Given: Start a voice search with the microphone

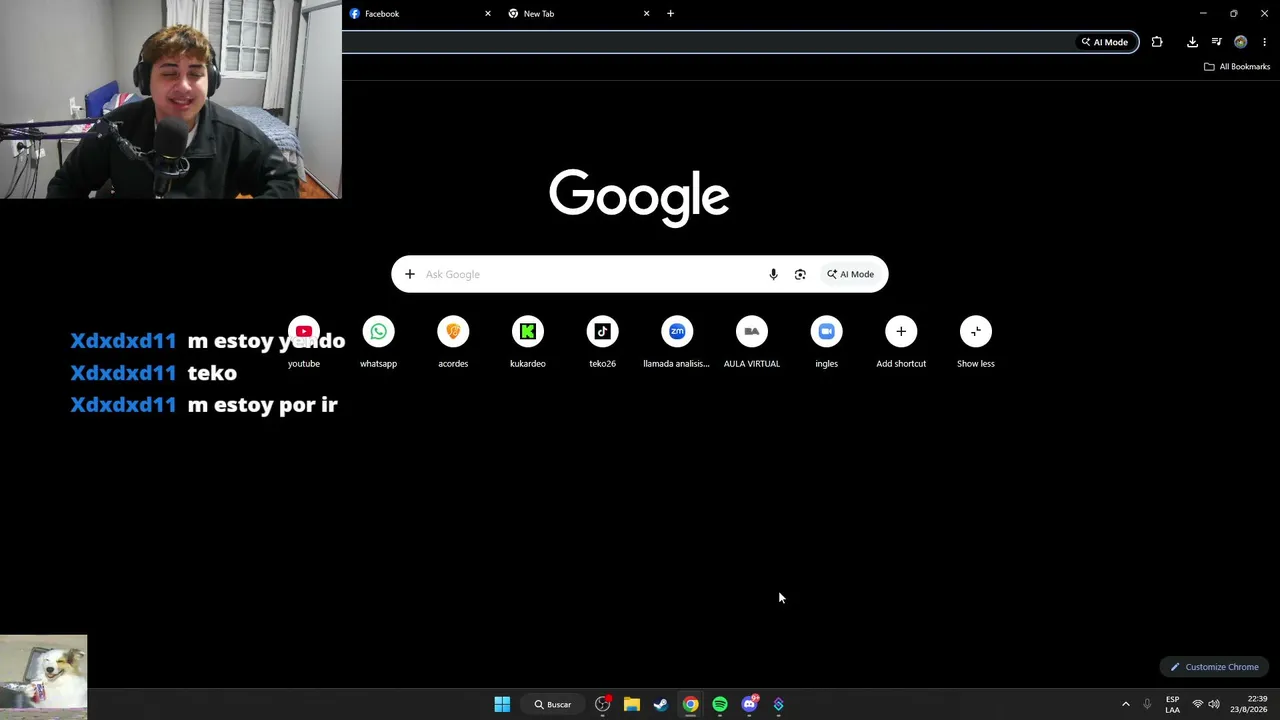Looking at the screenshot, I should coord(773,274).
